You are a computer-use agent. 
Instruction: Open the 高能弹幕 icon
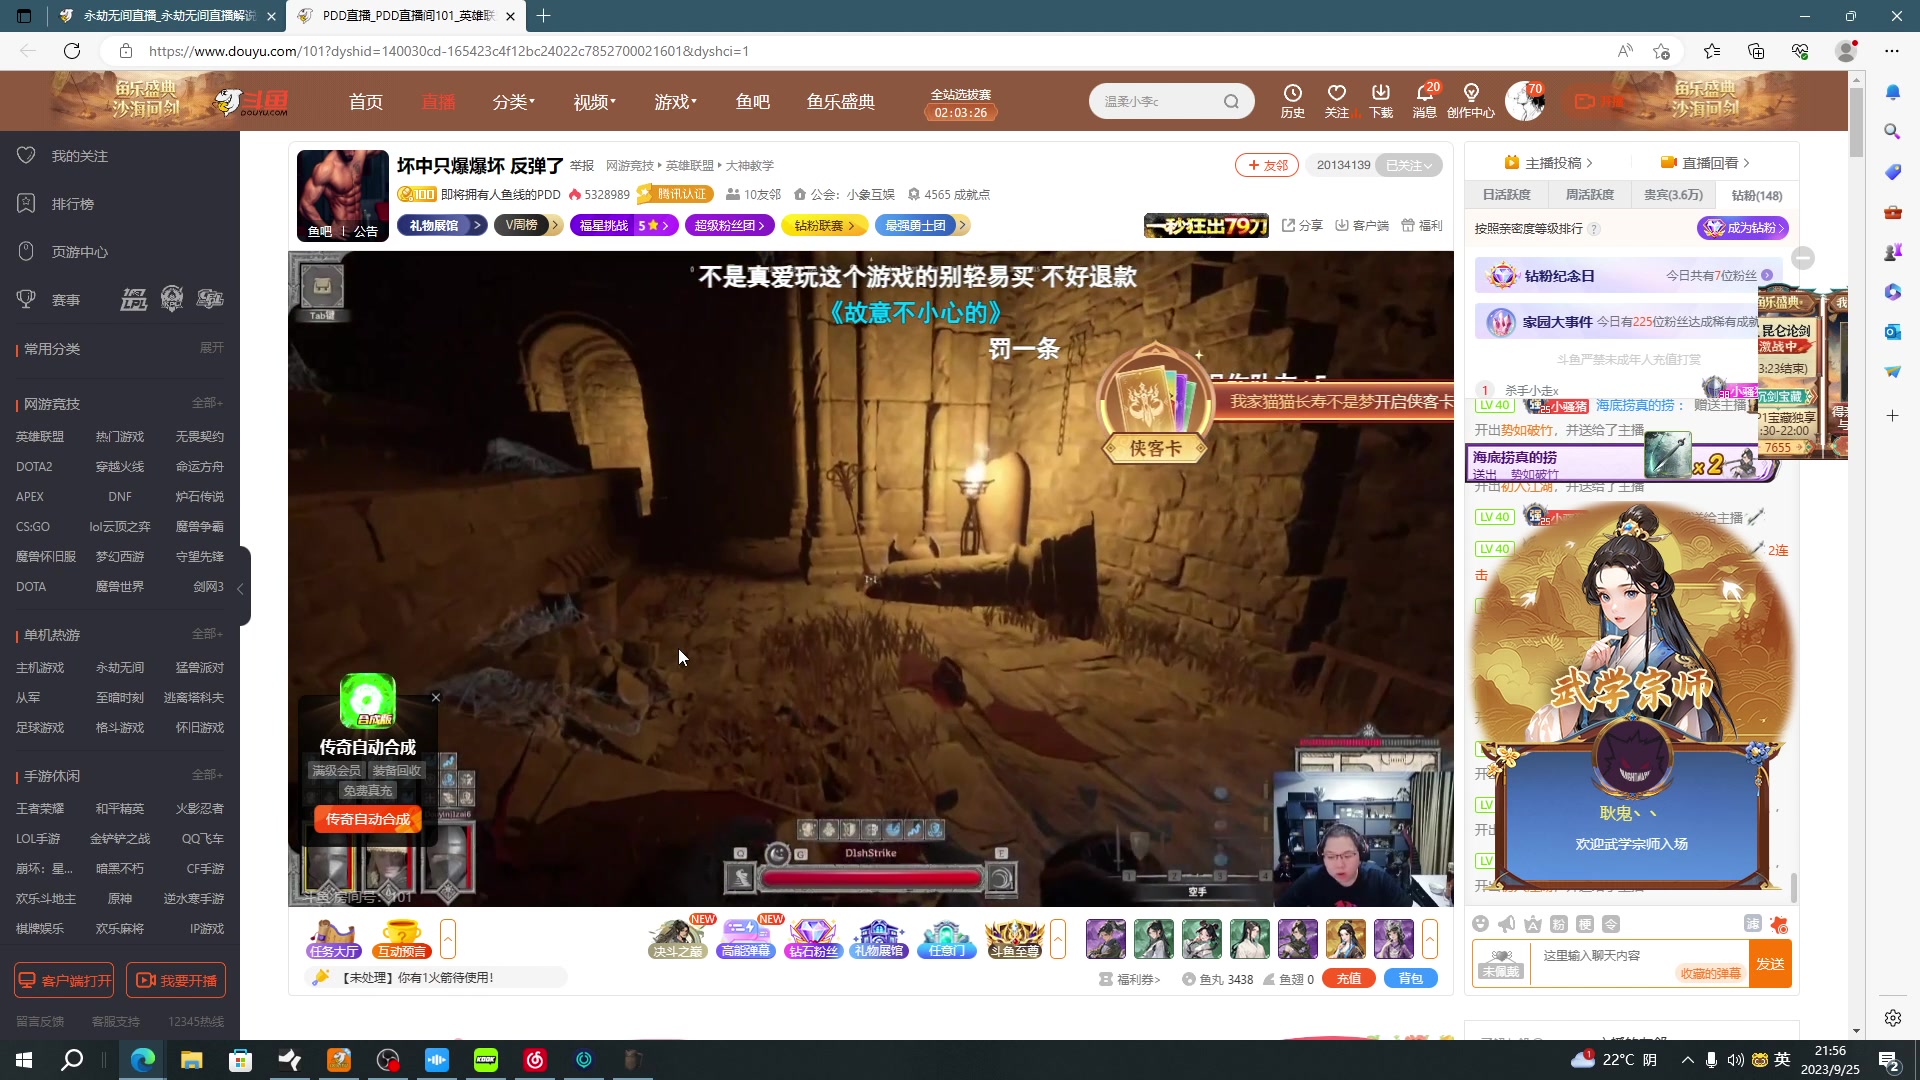pyautogui.click(x=746, y=939)
